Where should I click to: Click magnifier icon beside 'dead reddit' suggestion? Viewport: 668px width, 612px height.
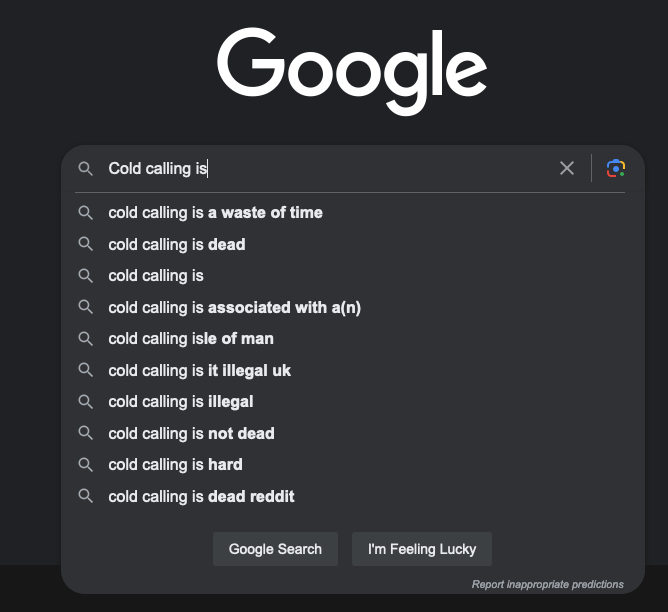pyautogui.click(x=86, y=496)
